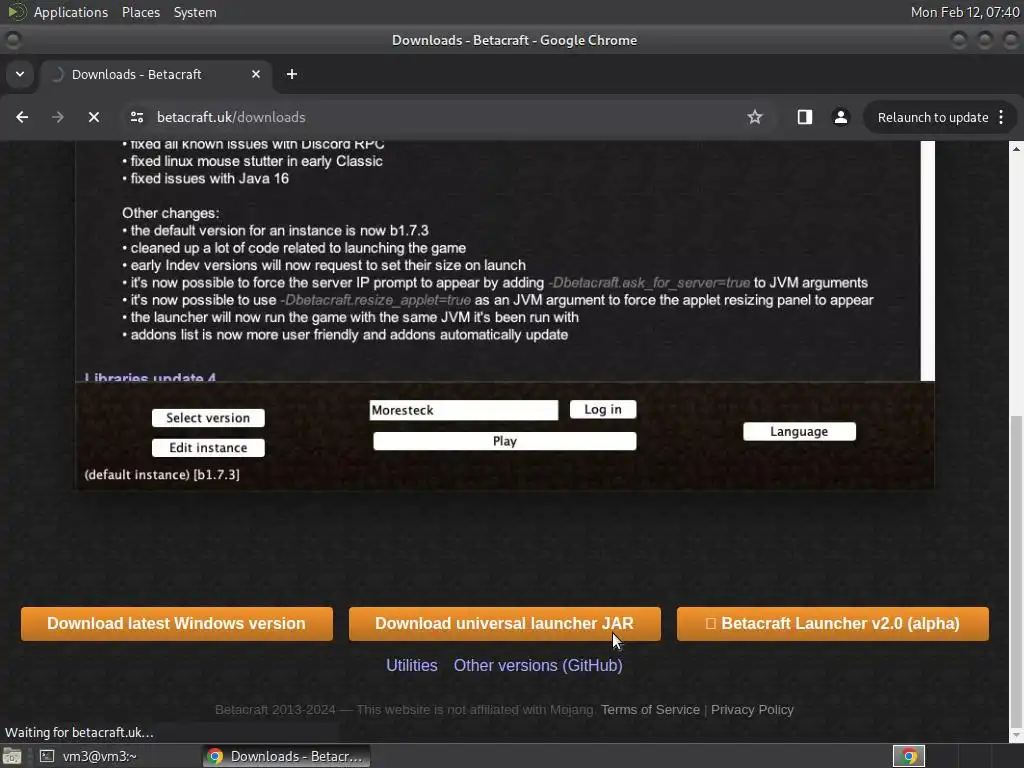Click the Log in button
This screenshot has width=1024, height=768.
click(603, 409)
